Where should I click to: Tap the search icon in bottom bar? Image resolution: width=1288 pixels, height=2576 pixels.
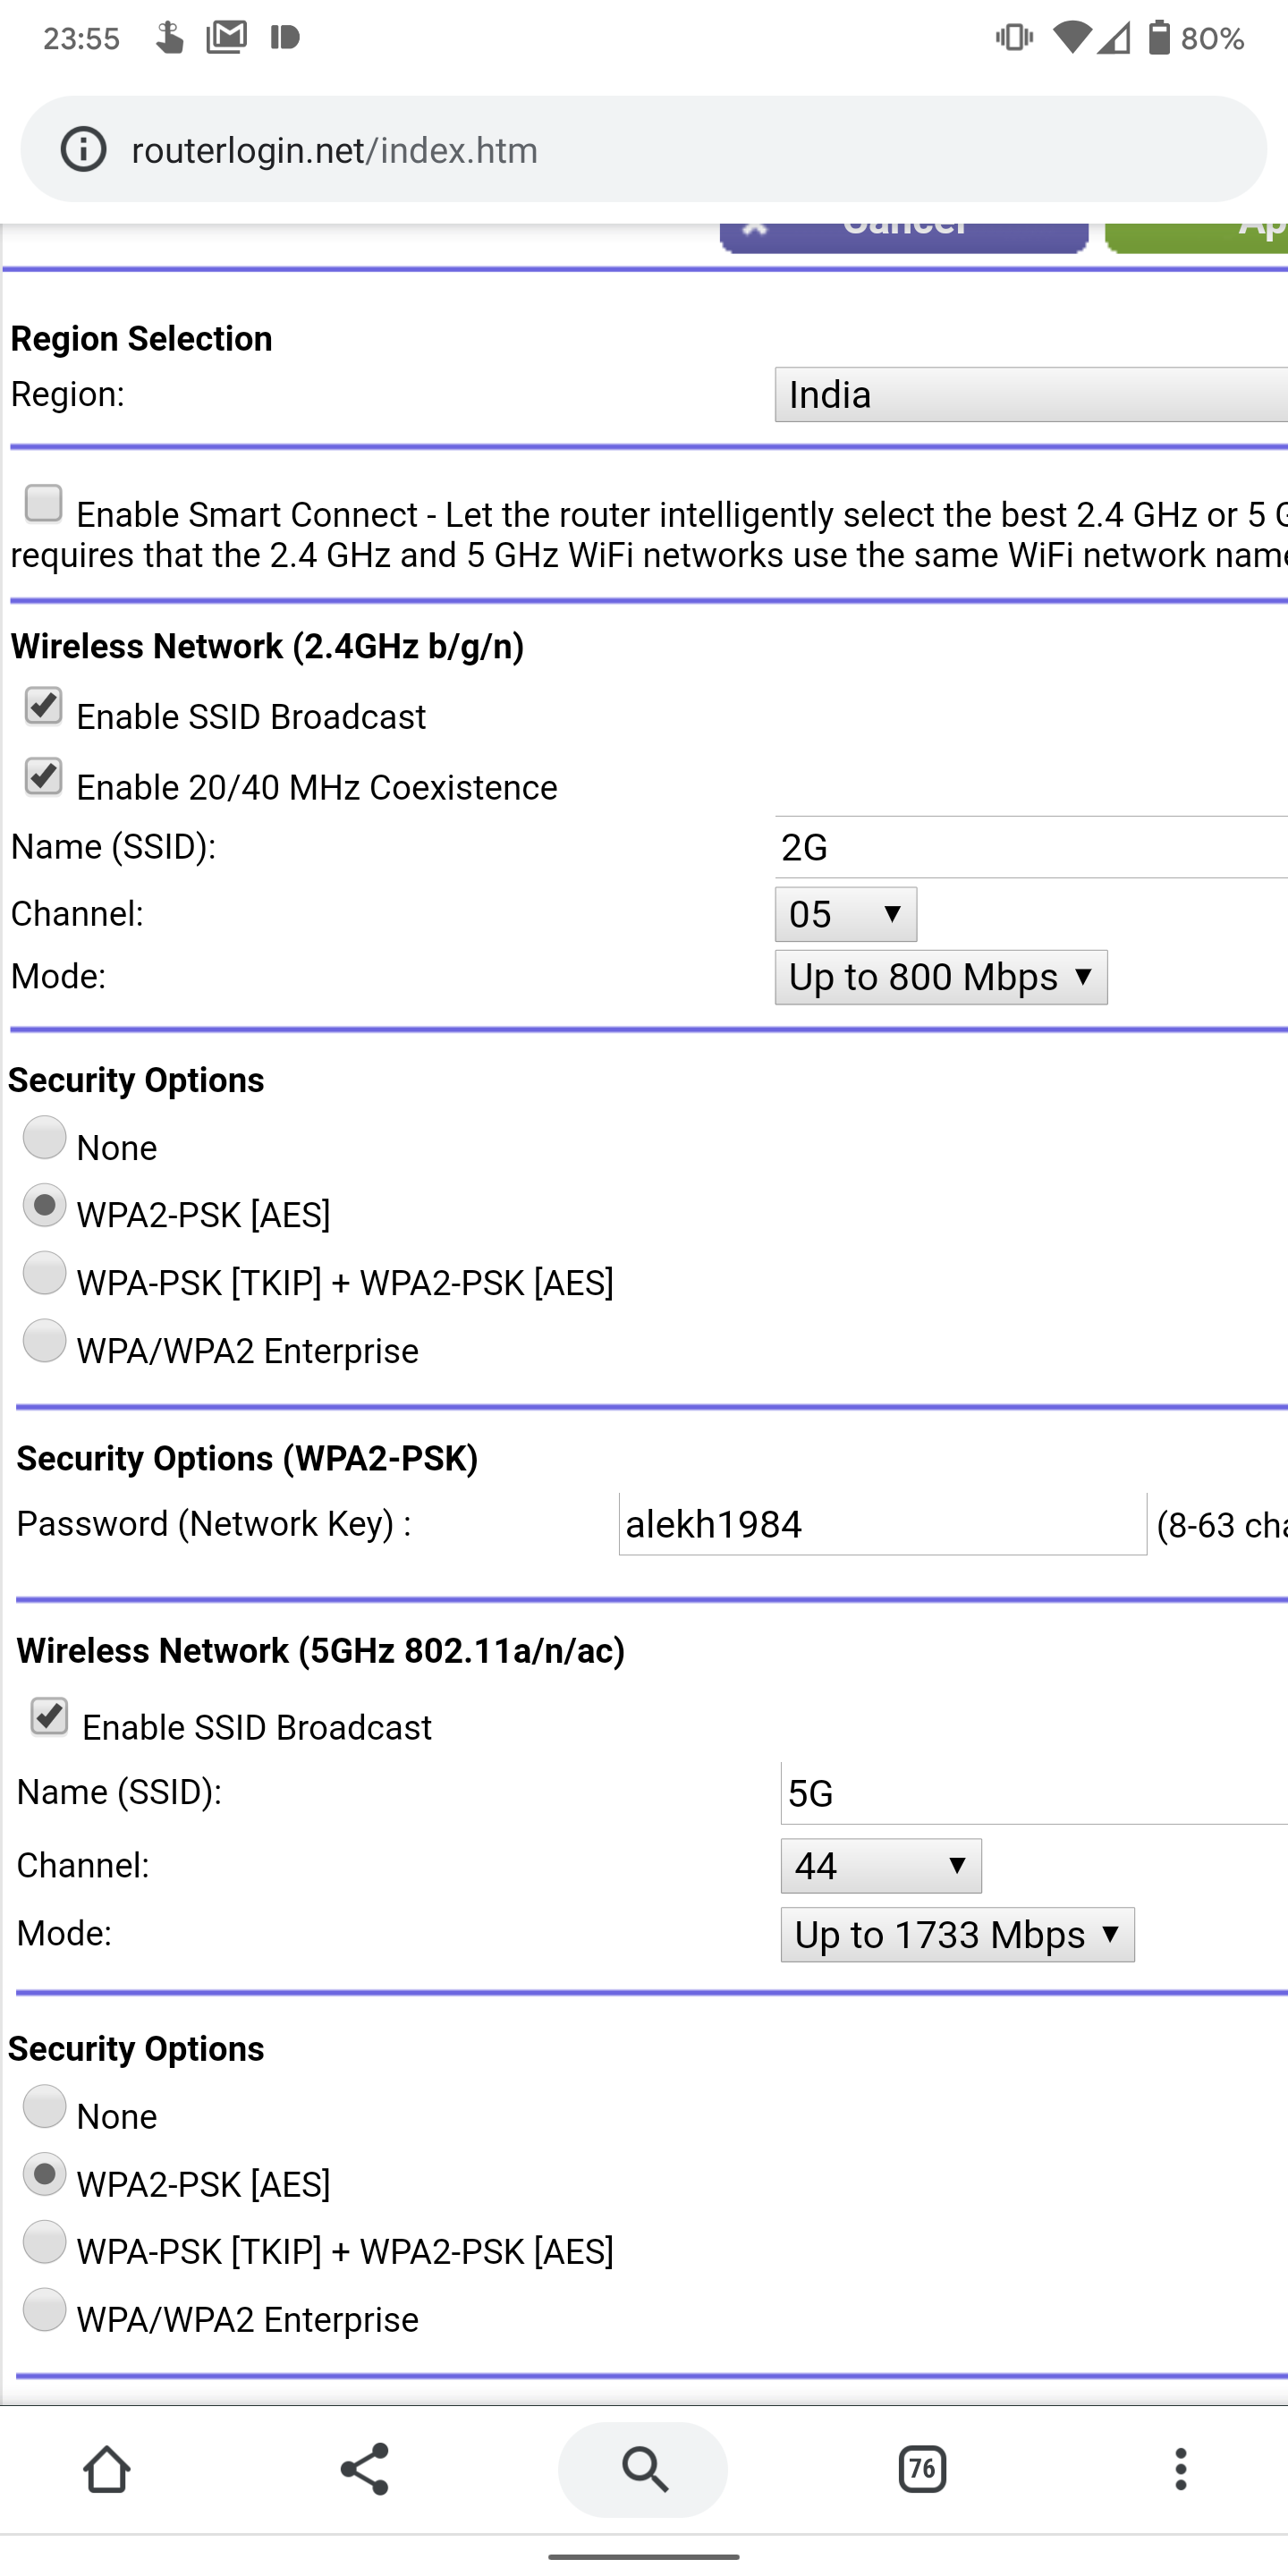tap(643, 2469)
